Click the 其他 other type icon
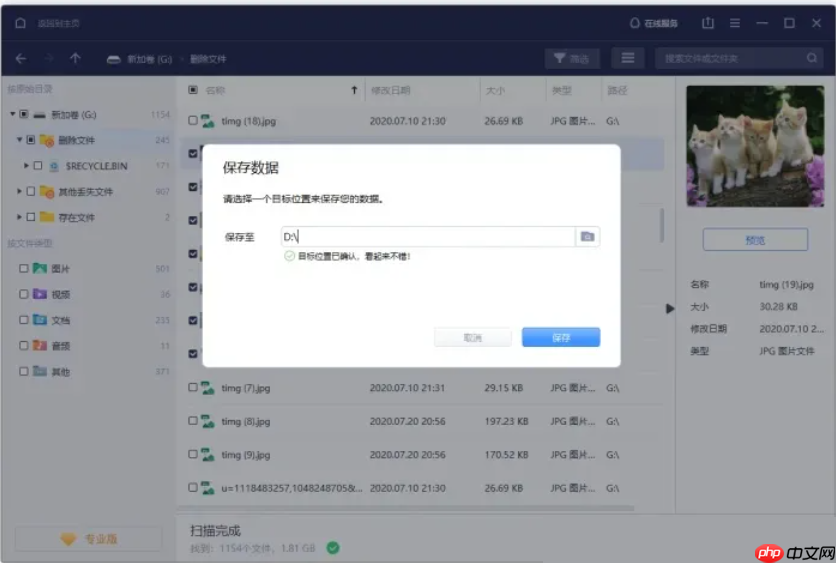 [39, 371]
